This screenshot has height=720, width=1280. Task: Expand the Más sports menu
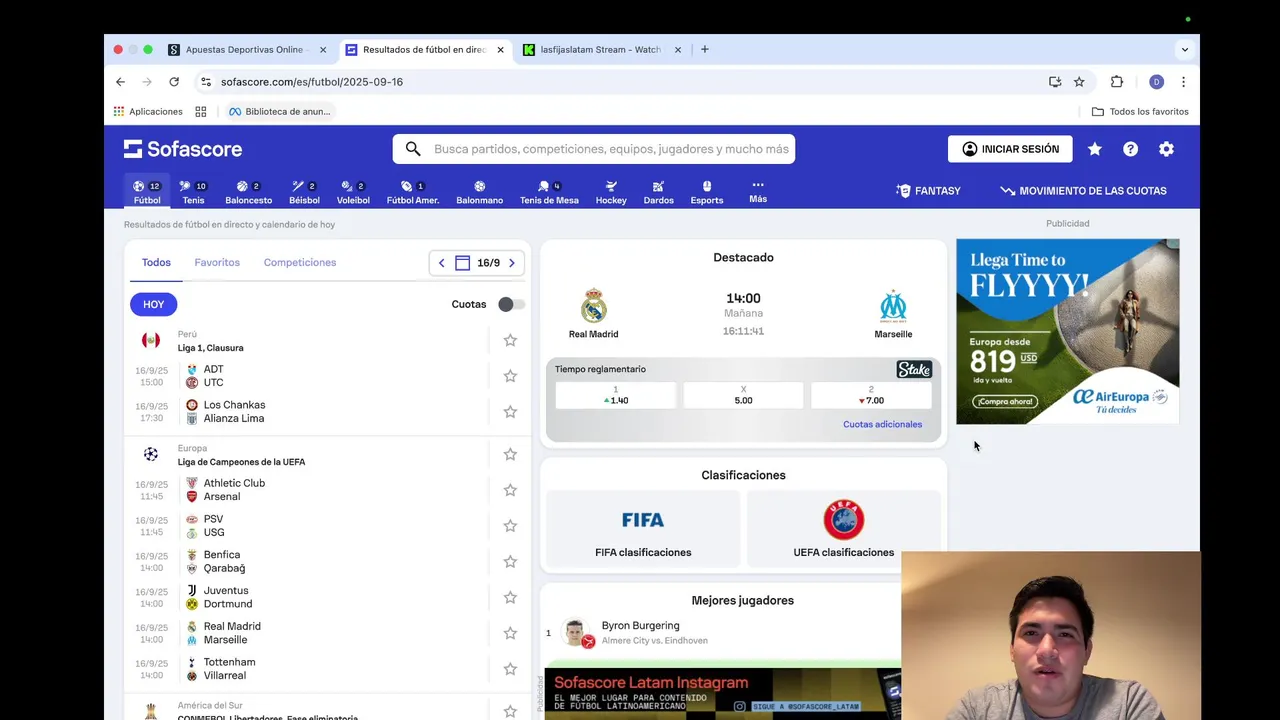(x=758, y=191)
